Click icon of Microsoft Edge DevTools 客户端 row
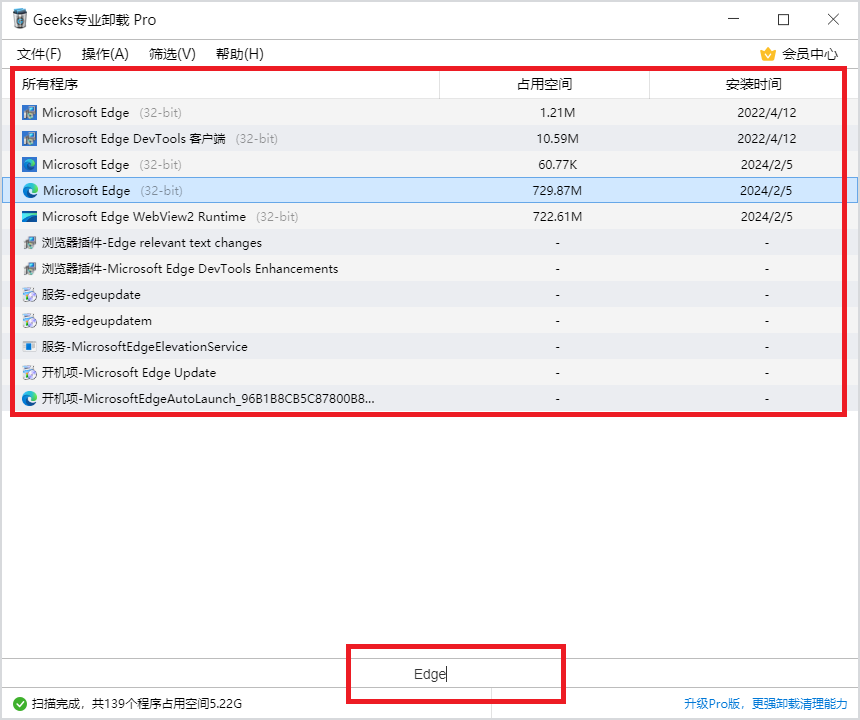 (29, 138)
